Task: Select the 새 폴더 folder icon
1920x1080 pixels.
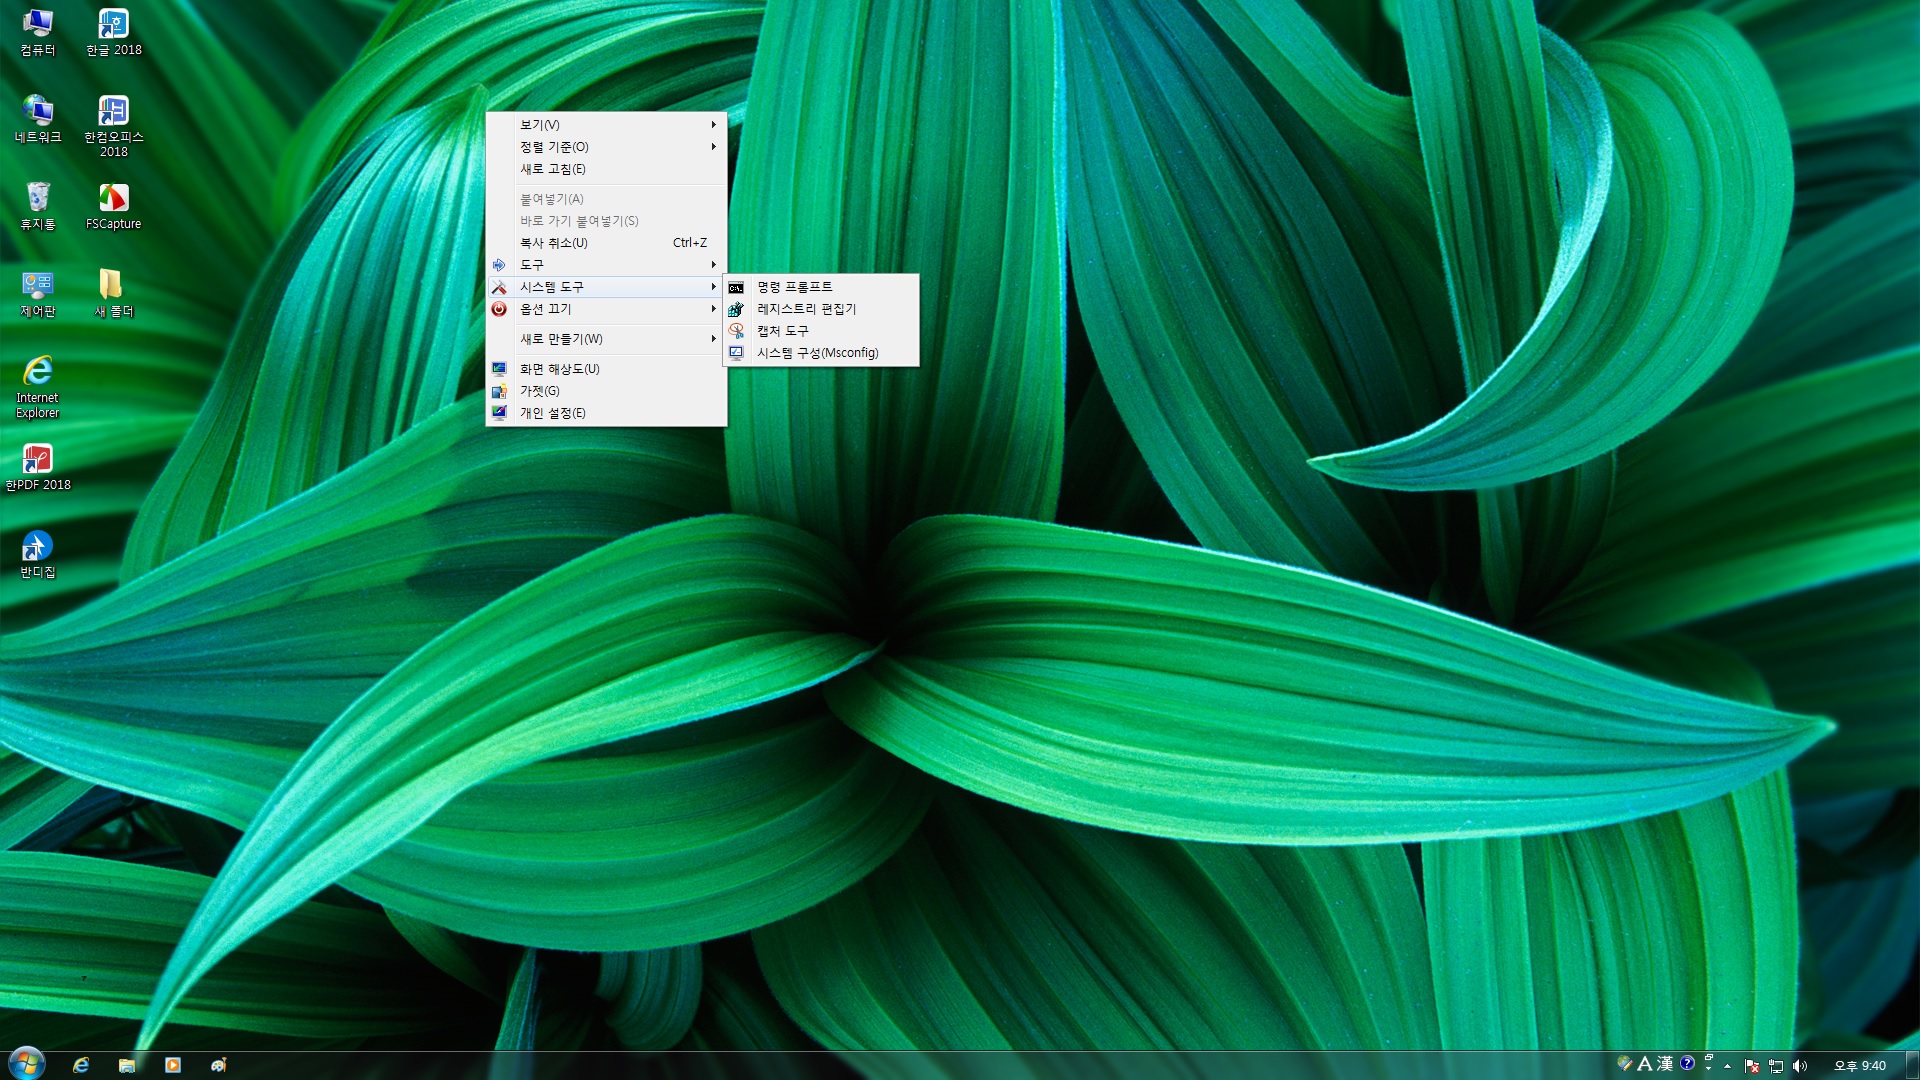Action: (x=113, y=293)
